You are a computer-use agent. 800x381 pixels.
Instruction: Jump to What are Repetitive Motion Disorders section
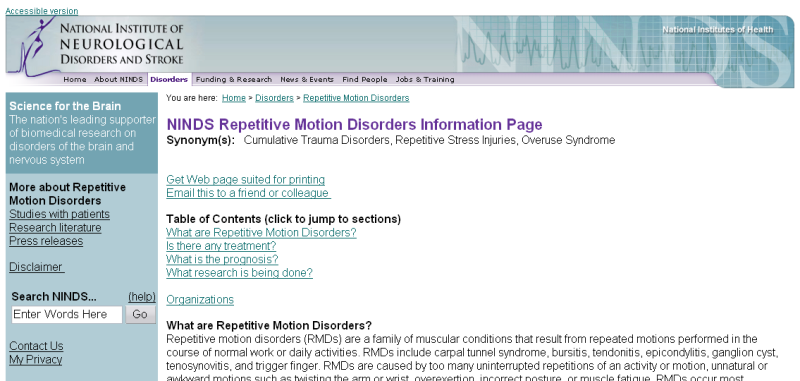tap(261, 233)
